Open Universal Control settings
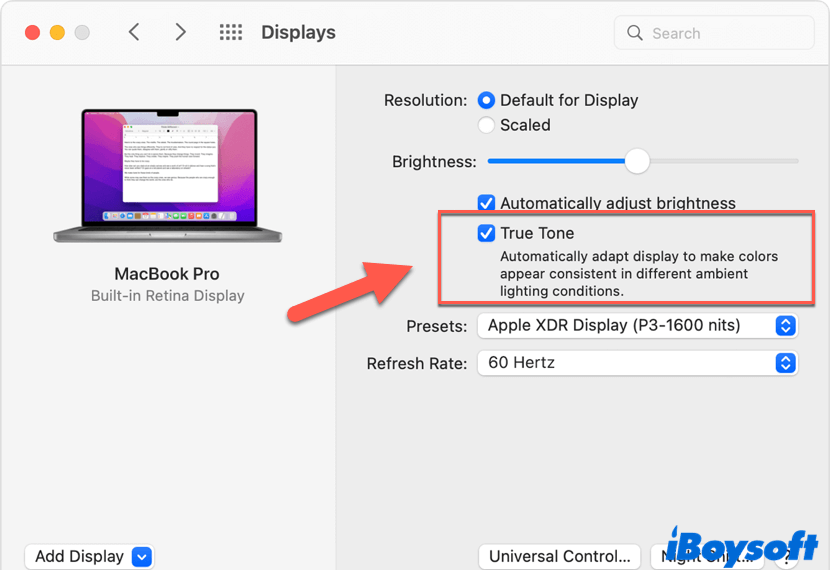The height and width of the screenshot is (570, 830). pos(560,556)
